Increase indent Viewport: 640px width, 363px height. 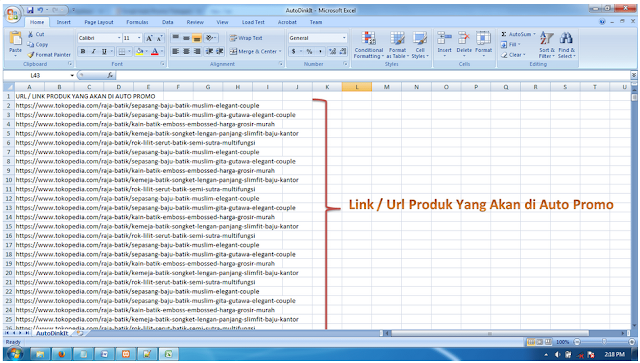coord(220,51)
